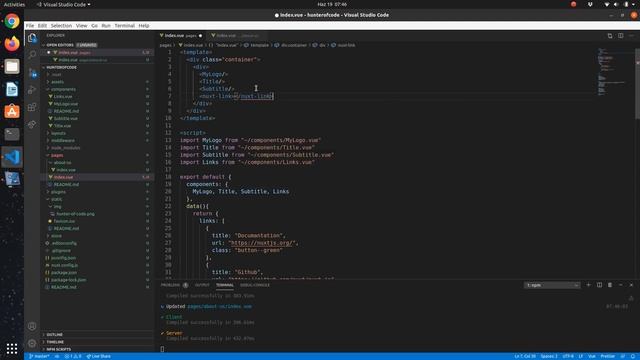640x360 pixels.
Task: Open Title.vue in the explorer
Action: click(x=62, y=126)
